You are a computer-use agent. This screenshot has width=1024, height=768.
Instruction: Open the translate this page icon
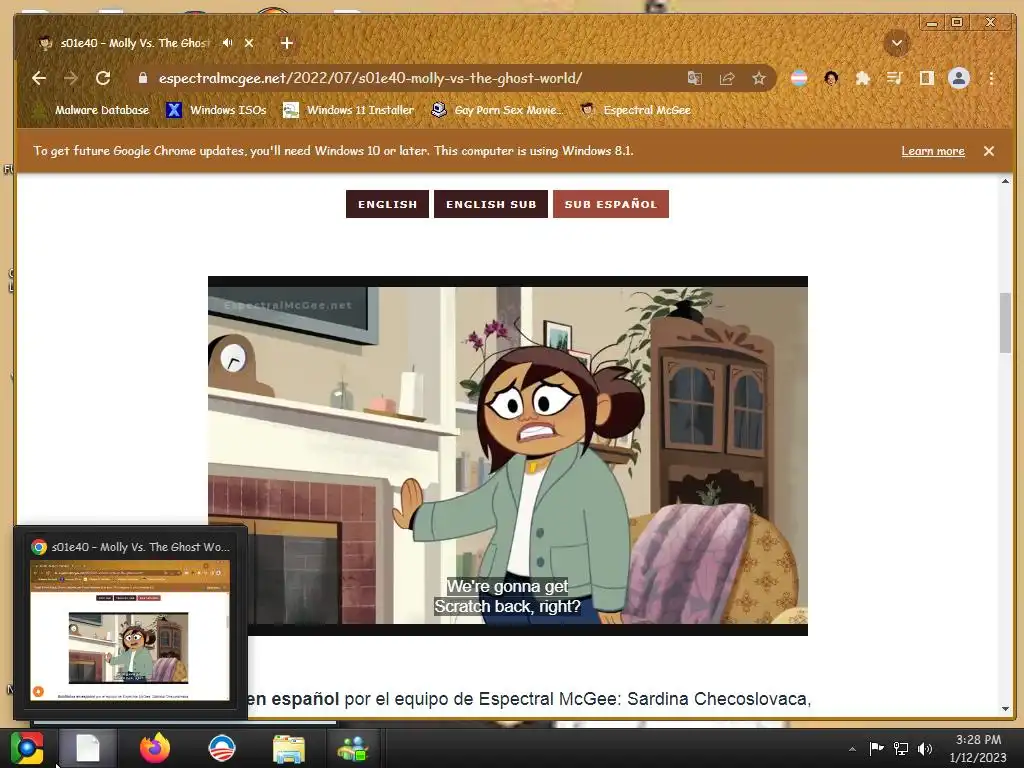point(694,78)
